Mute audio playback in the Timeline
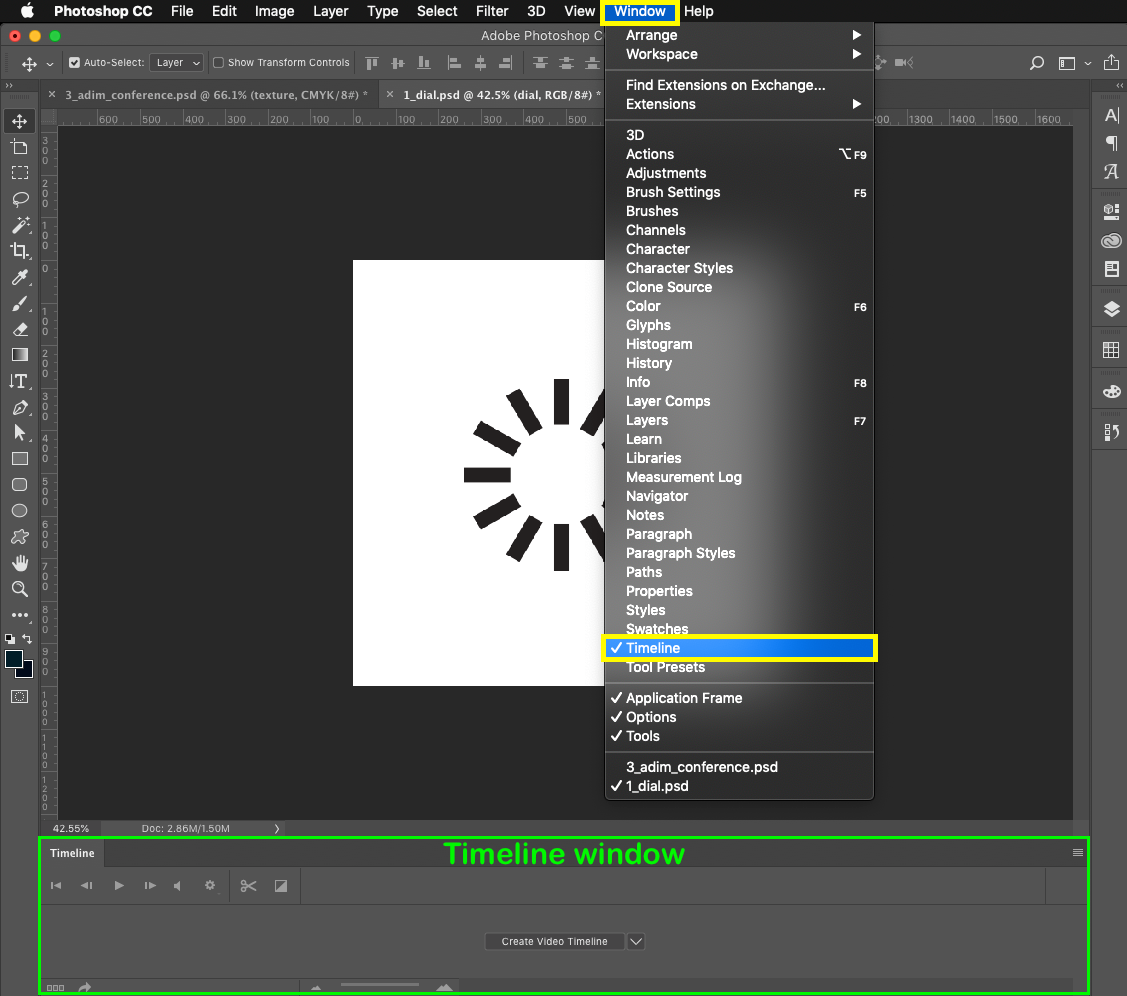The height and width of the screenshot is (996, 1127). click(178, 886)
